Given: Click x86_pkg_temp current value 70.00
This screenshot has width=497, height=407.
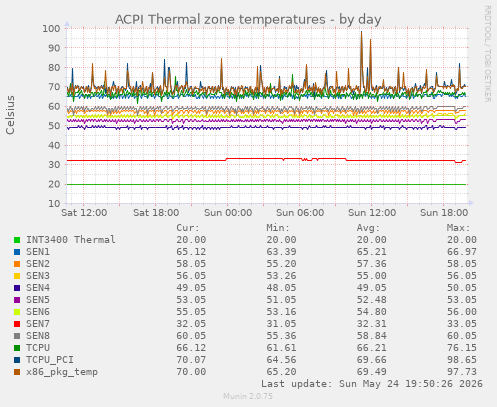Looking at the screenshot, I should pyautogui.click(x=191, y=372).
